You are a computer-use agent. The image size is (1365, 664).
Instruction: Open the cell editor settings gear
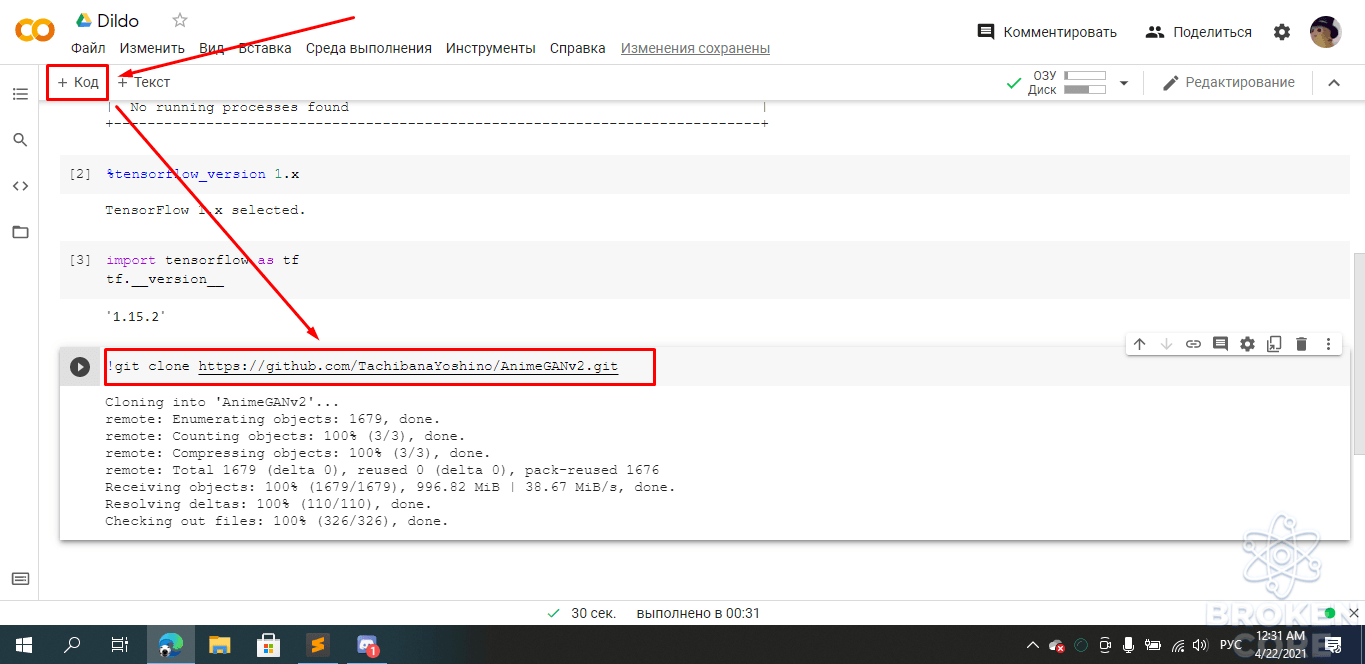[1247, 344]
